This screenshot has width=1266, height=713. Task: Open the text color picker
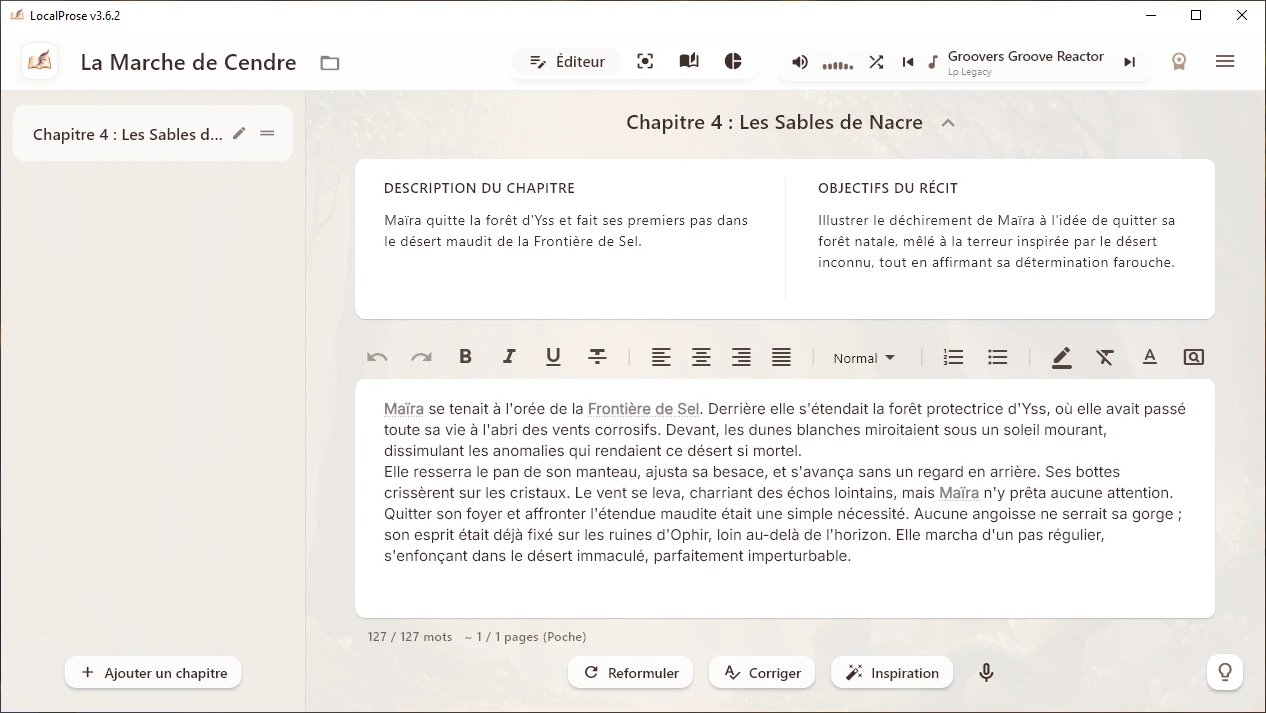1150,357
